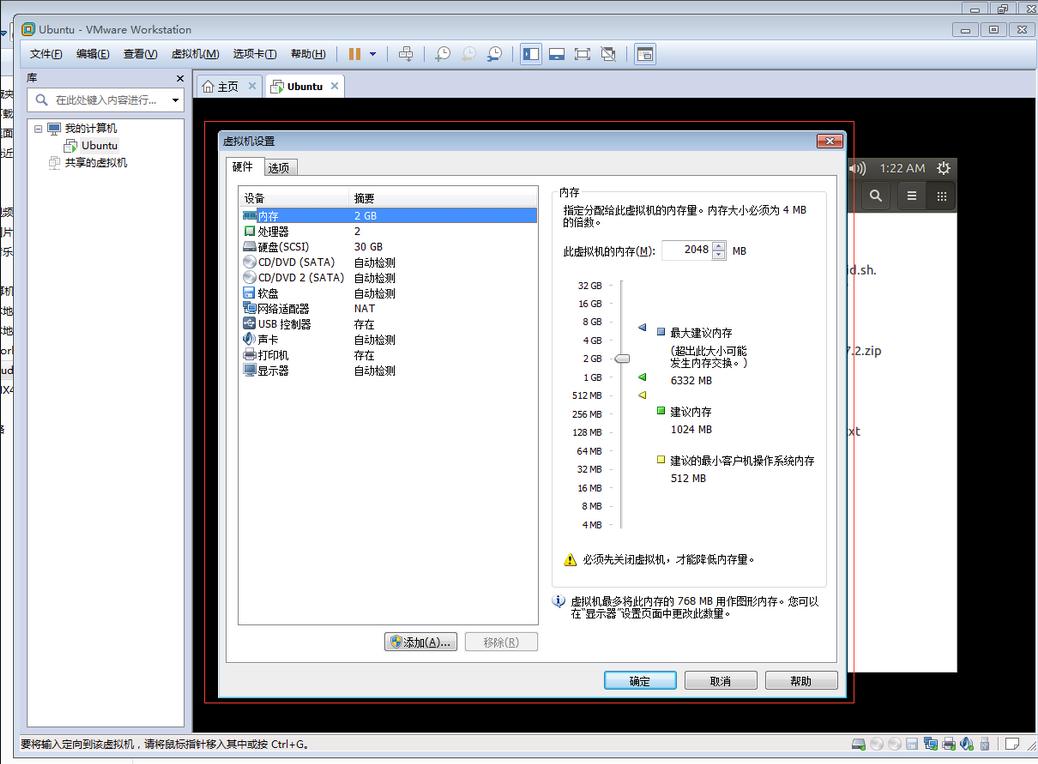This screenshot has height=764, width=1038.
Task: Click the message log status bar icon
Action: (1012, 744)
